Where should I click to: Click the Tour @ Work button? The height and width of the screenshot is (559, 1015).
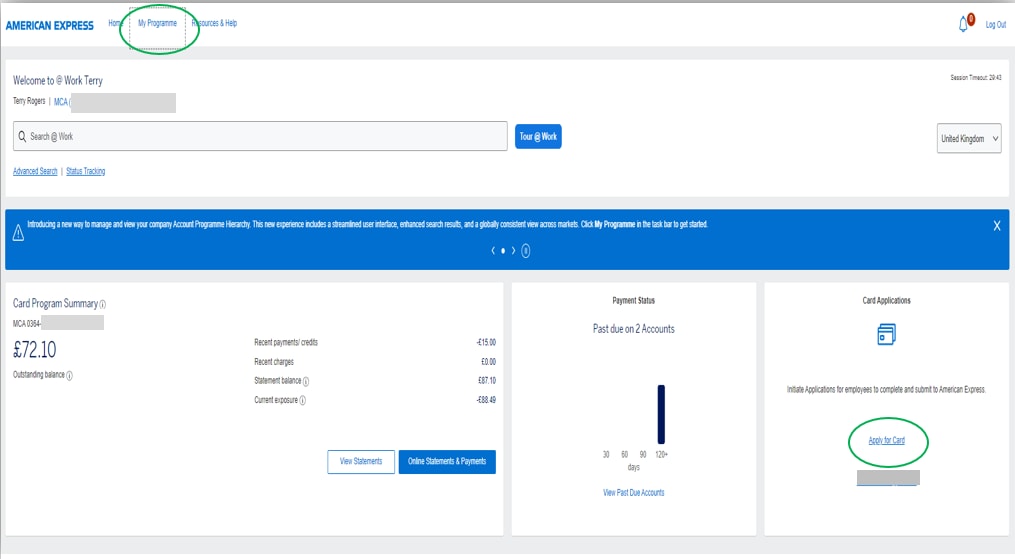(538, 137)
